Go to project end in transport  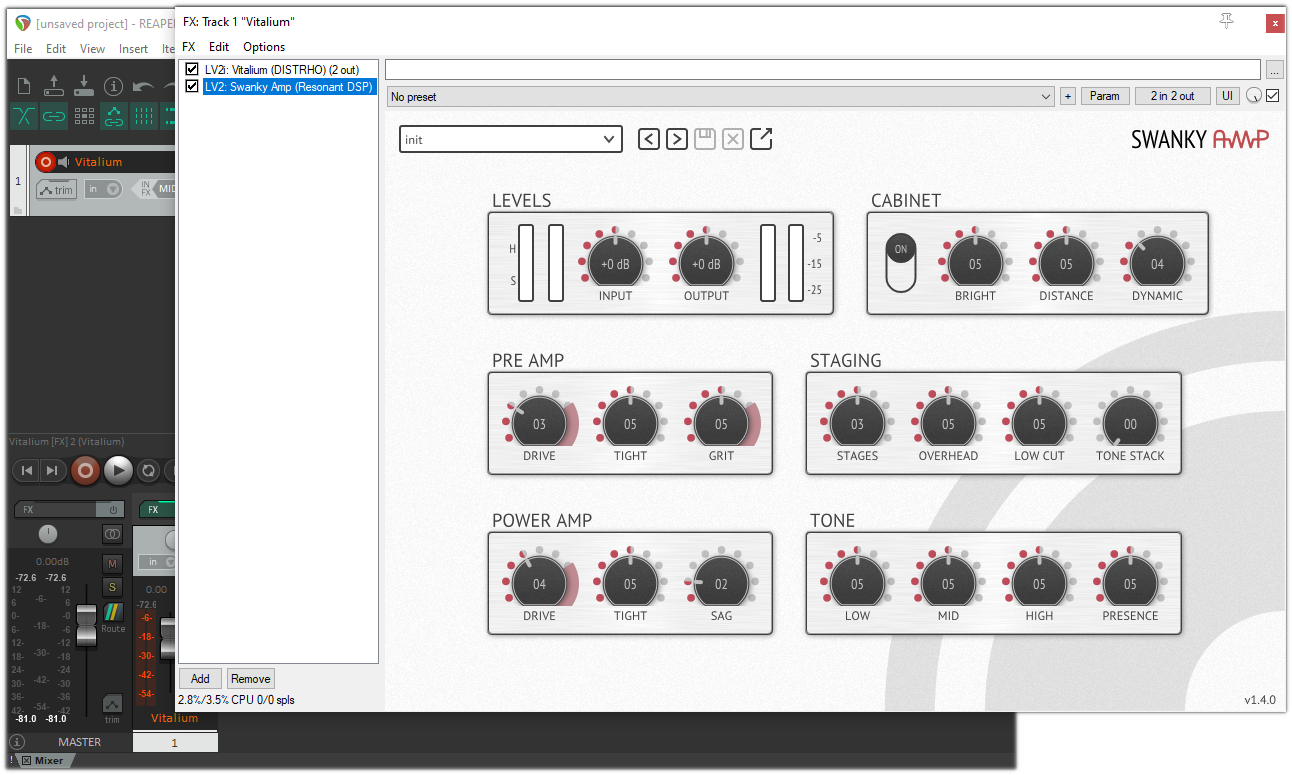click(52, 470)
